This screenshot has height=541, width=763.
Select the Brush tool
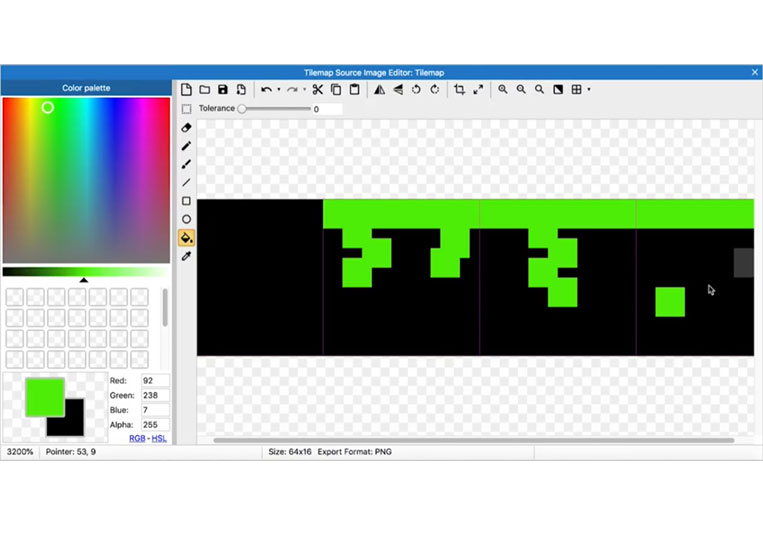(x=186, y=164)
